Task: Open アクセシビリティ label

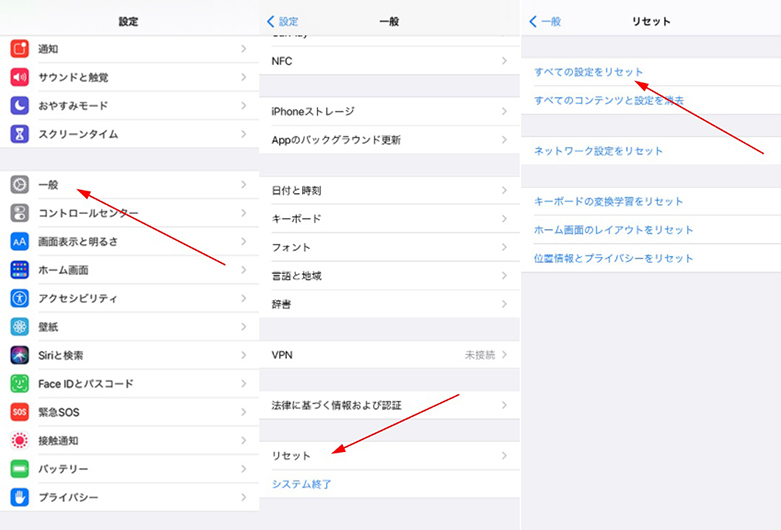Action: click(x=78, y=298)
